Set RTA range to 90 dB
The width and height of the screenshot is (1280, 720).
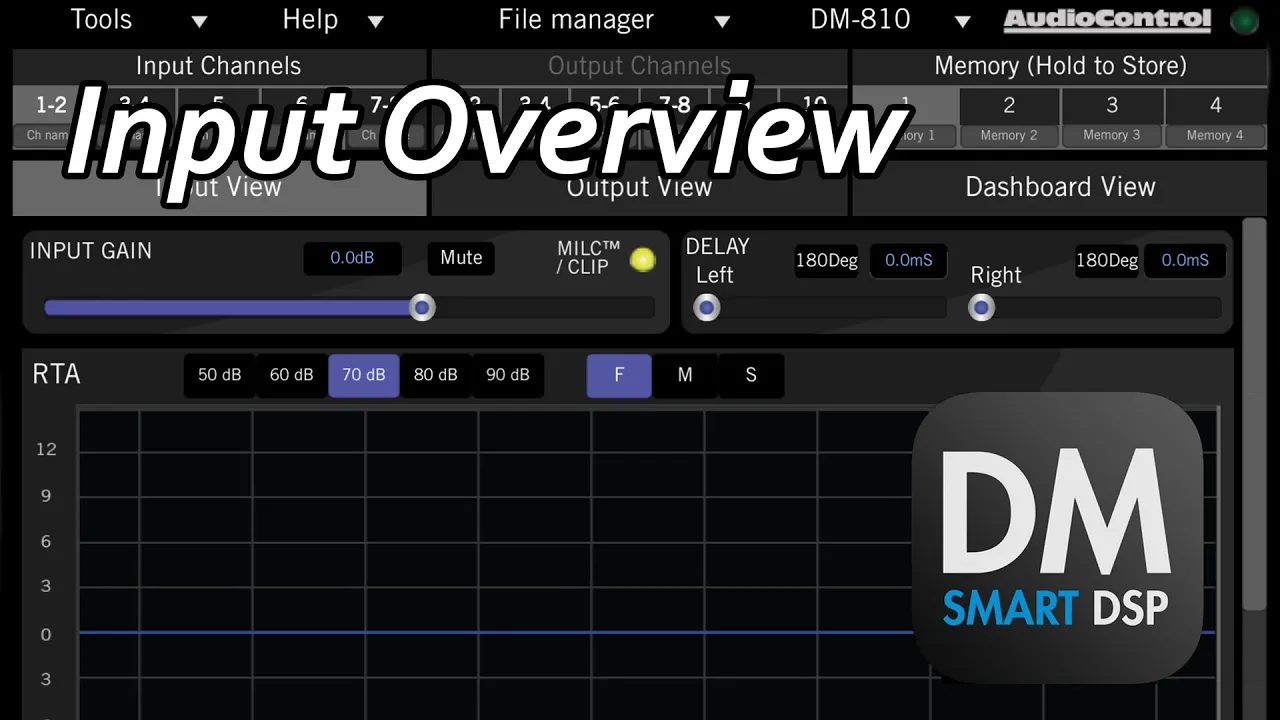(508, 375)
